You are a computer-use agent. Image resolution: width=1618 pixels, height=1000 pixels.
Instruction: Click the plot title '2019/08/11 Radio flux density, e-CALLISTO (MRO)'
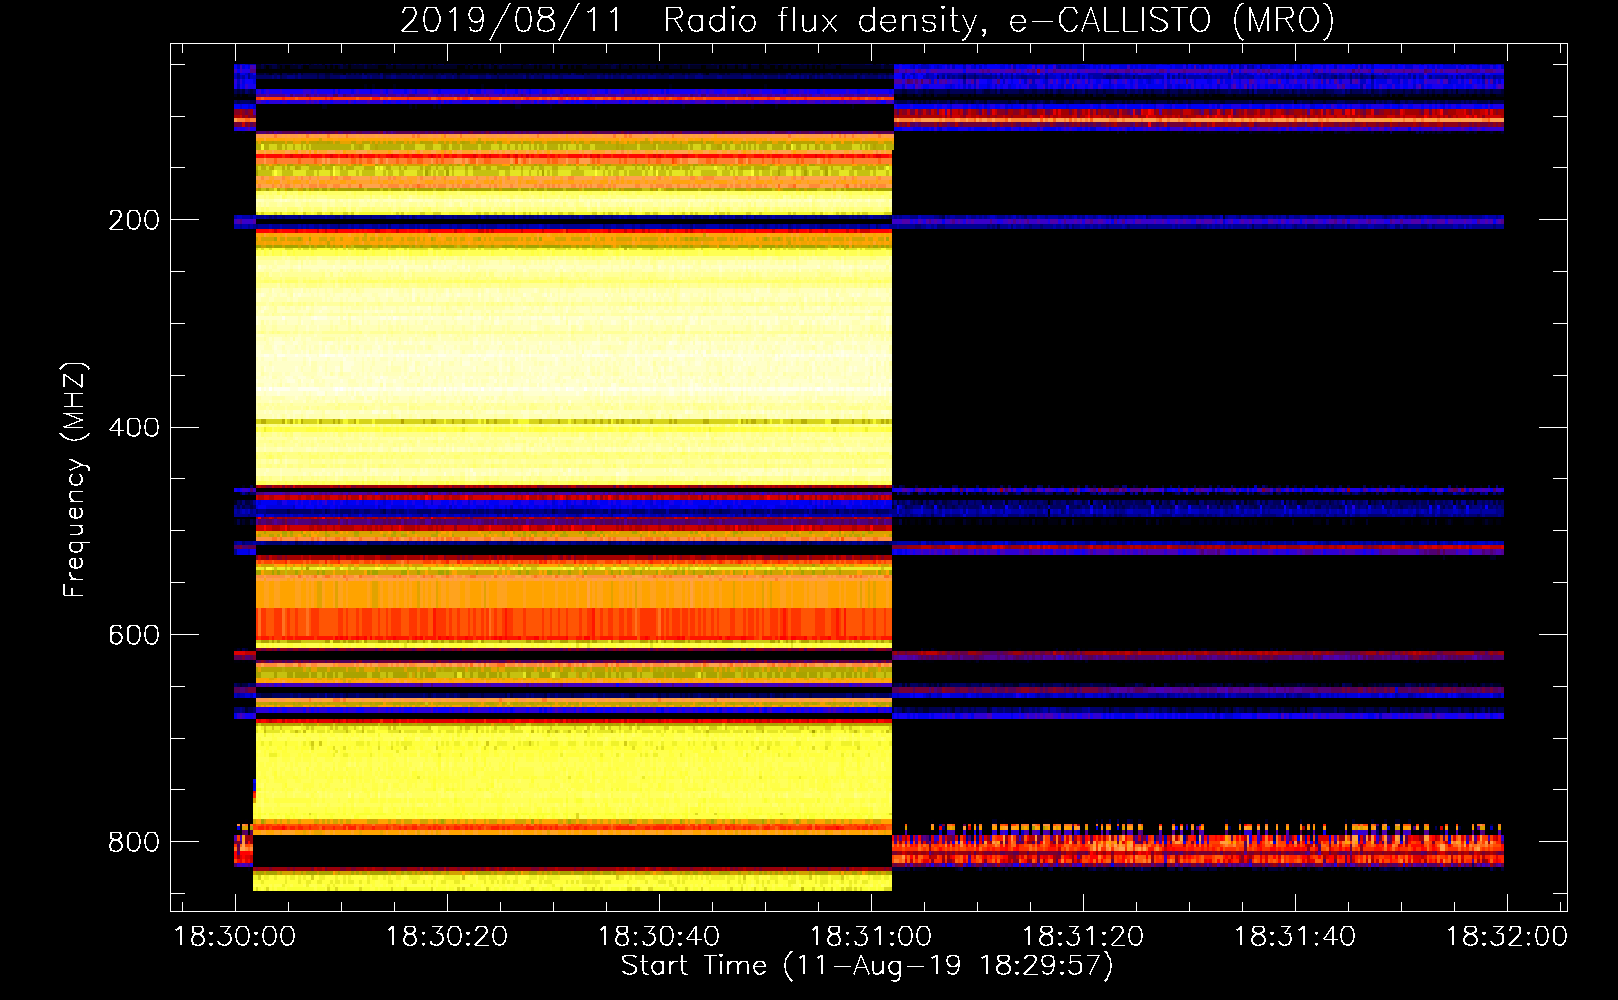point(867,21)
